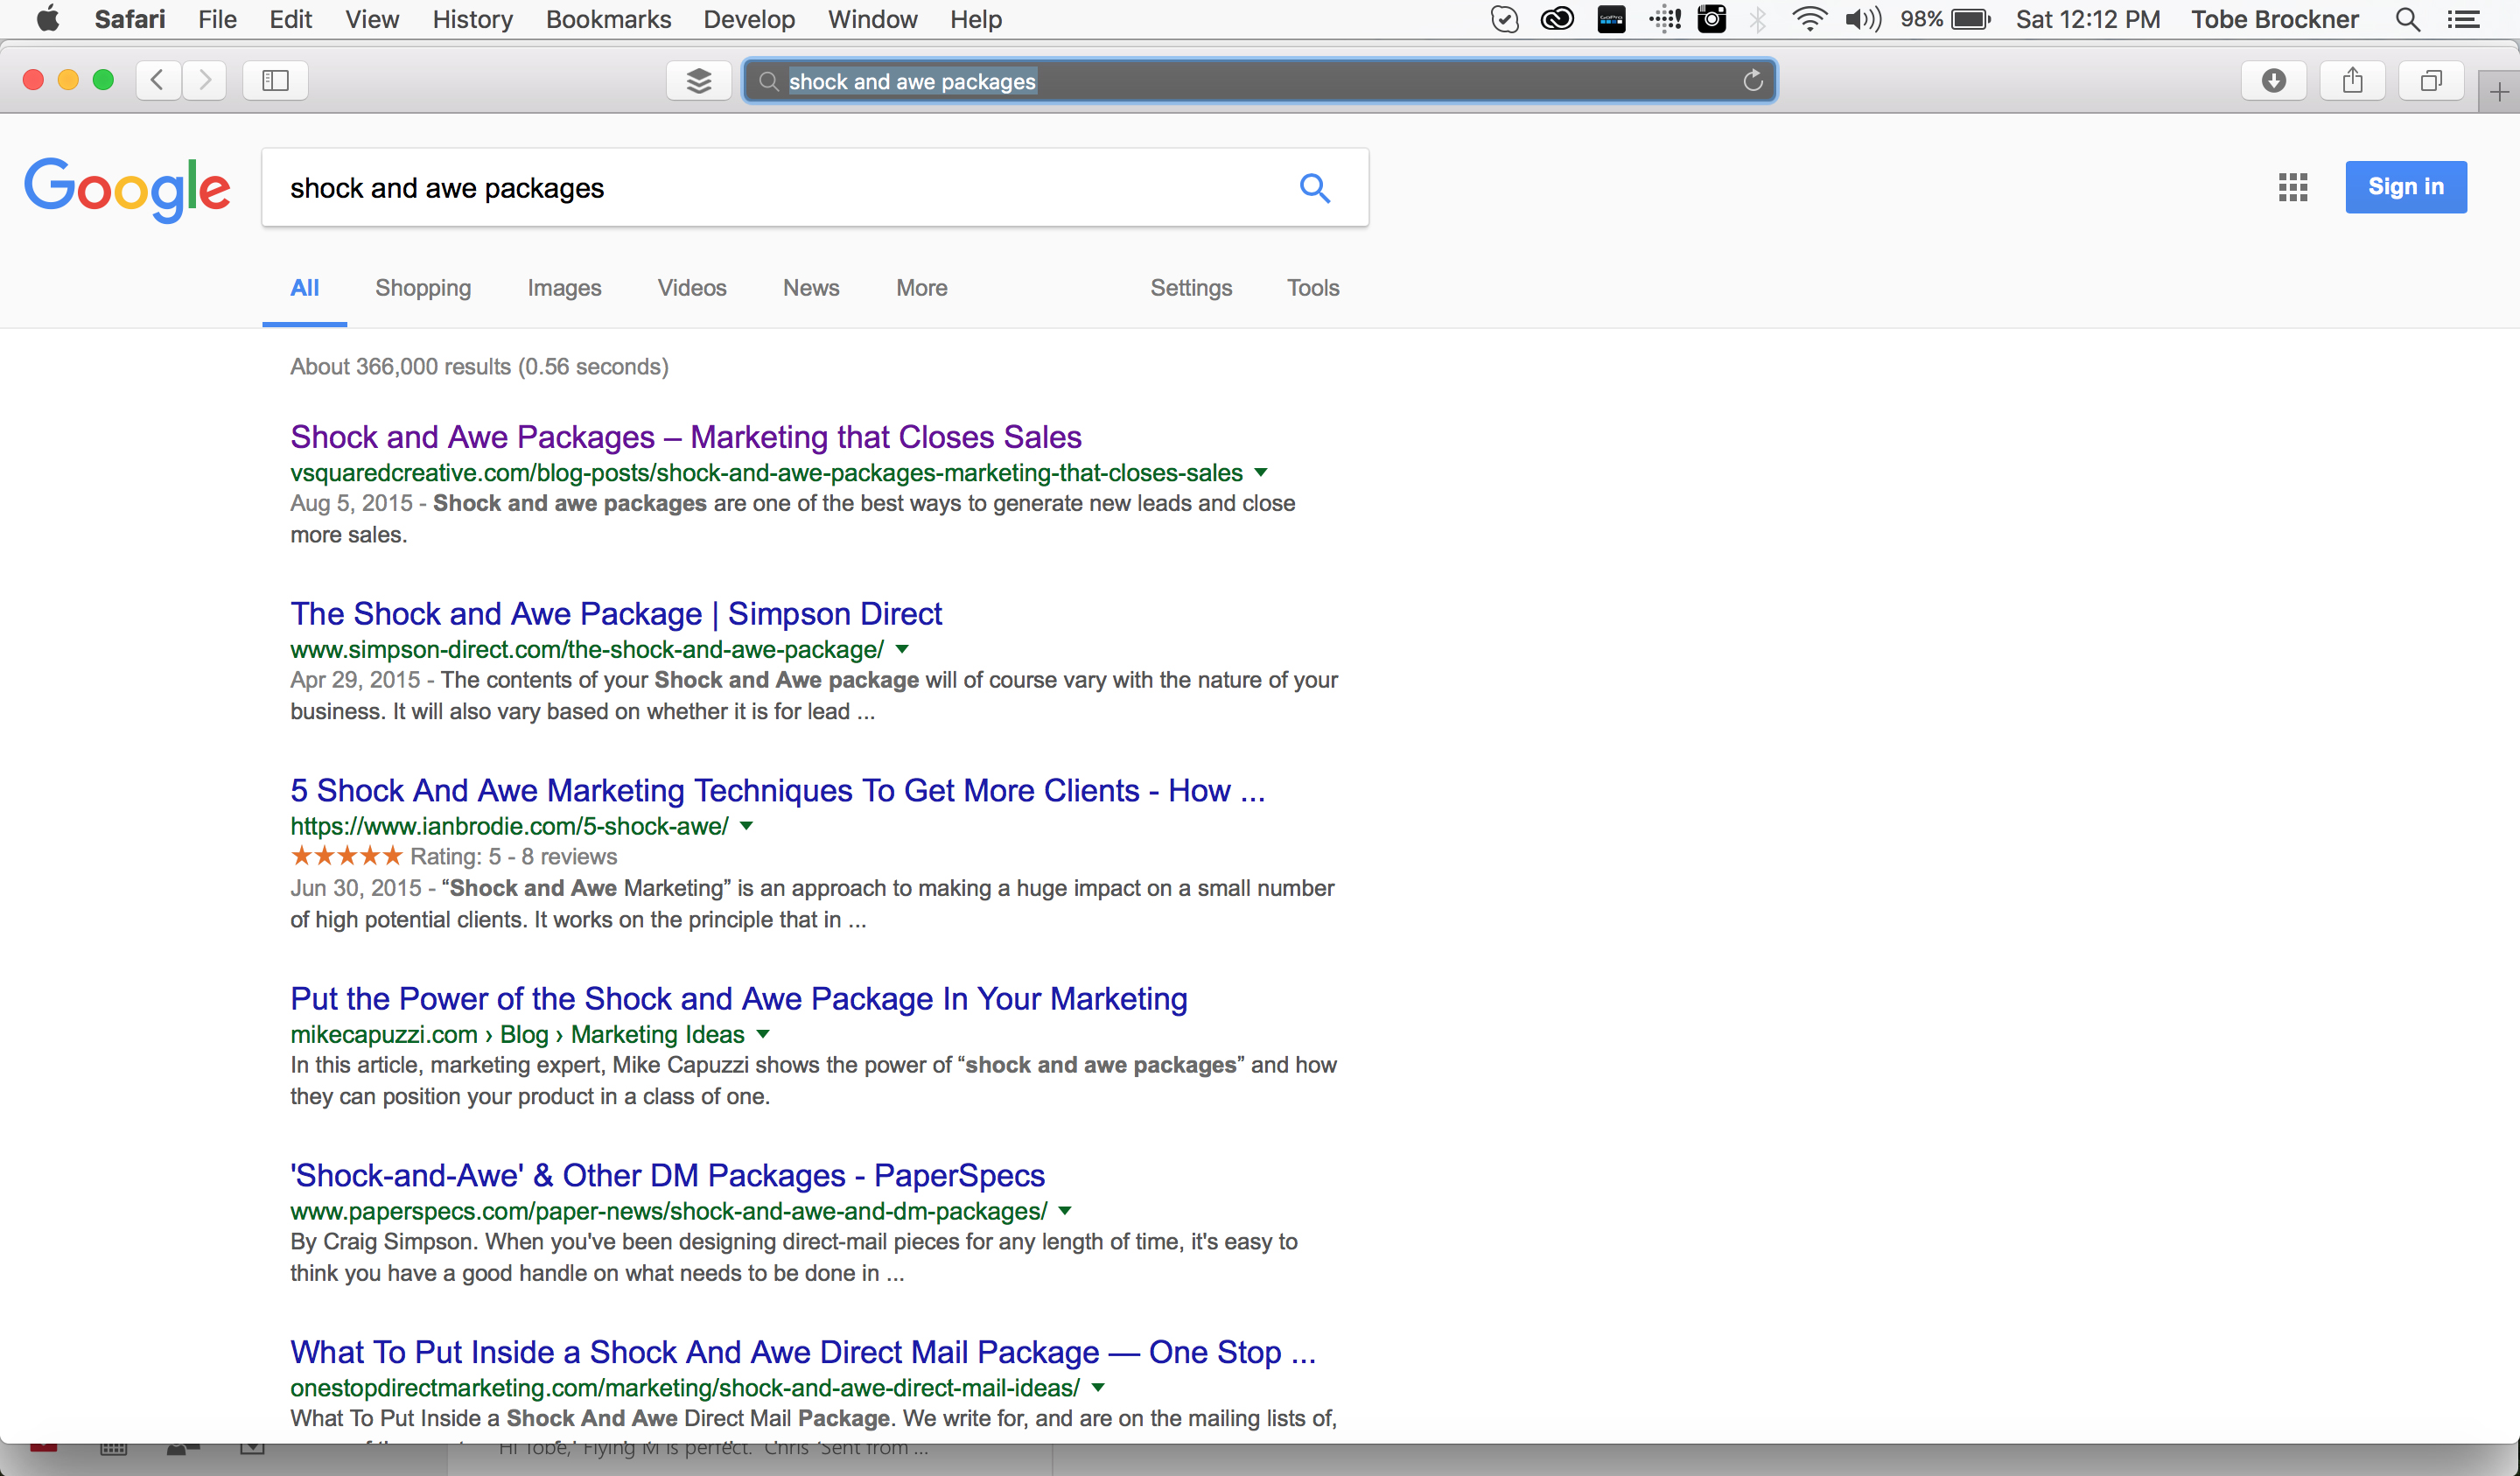Toggle the Safari sidebar button

[x=275, y=80]
